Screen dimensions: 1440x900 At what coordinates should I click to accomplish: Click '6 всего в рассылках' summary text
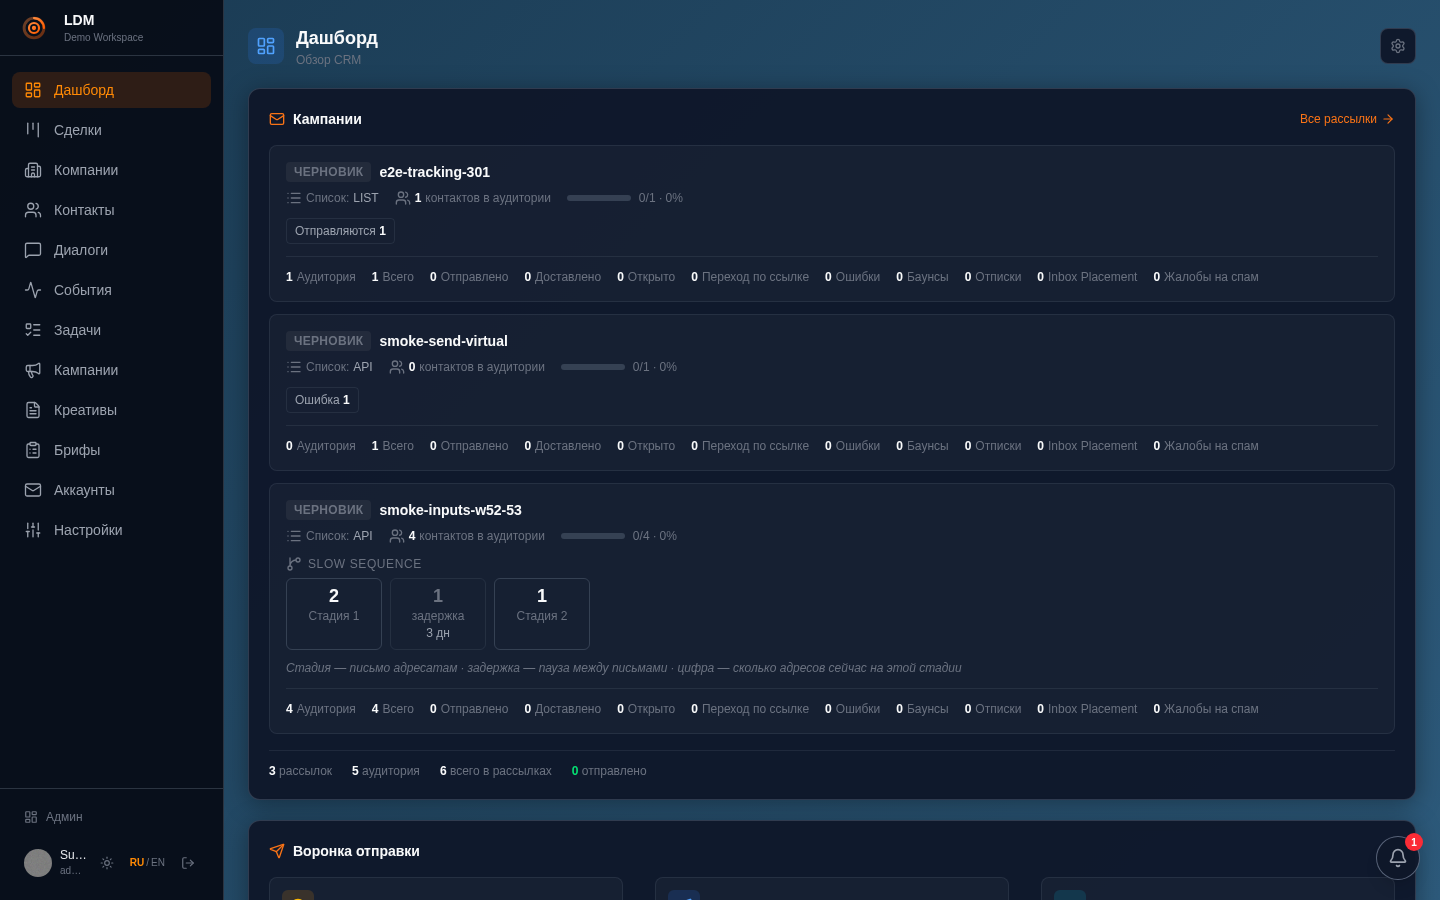tap(496, 771)
